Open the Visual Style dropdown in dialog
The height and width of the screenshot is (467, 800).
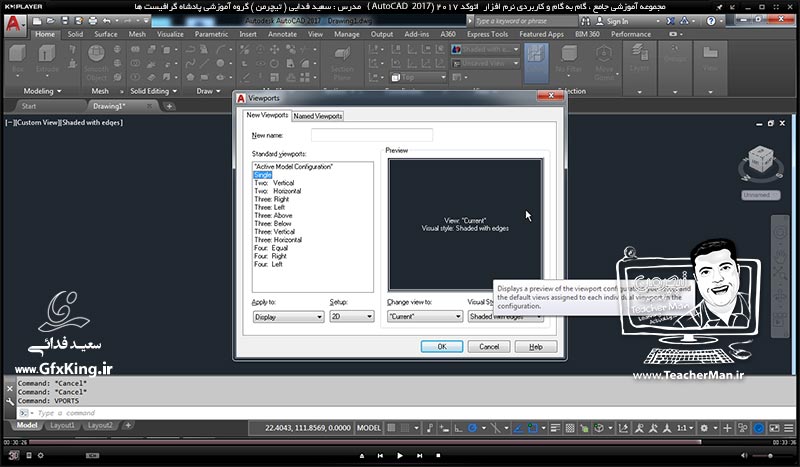click(505, 316)
